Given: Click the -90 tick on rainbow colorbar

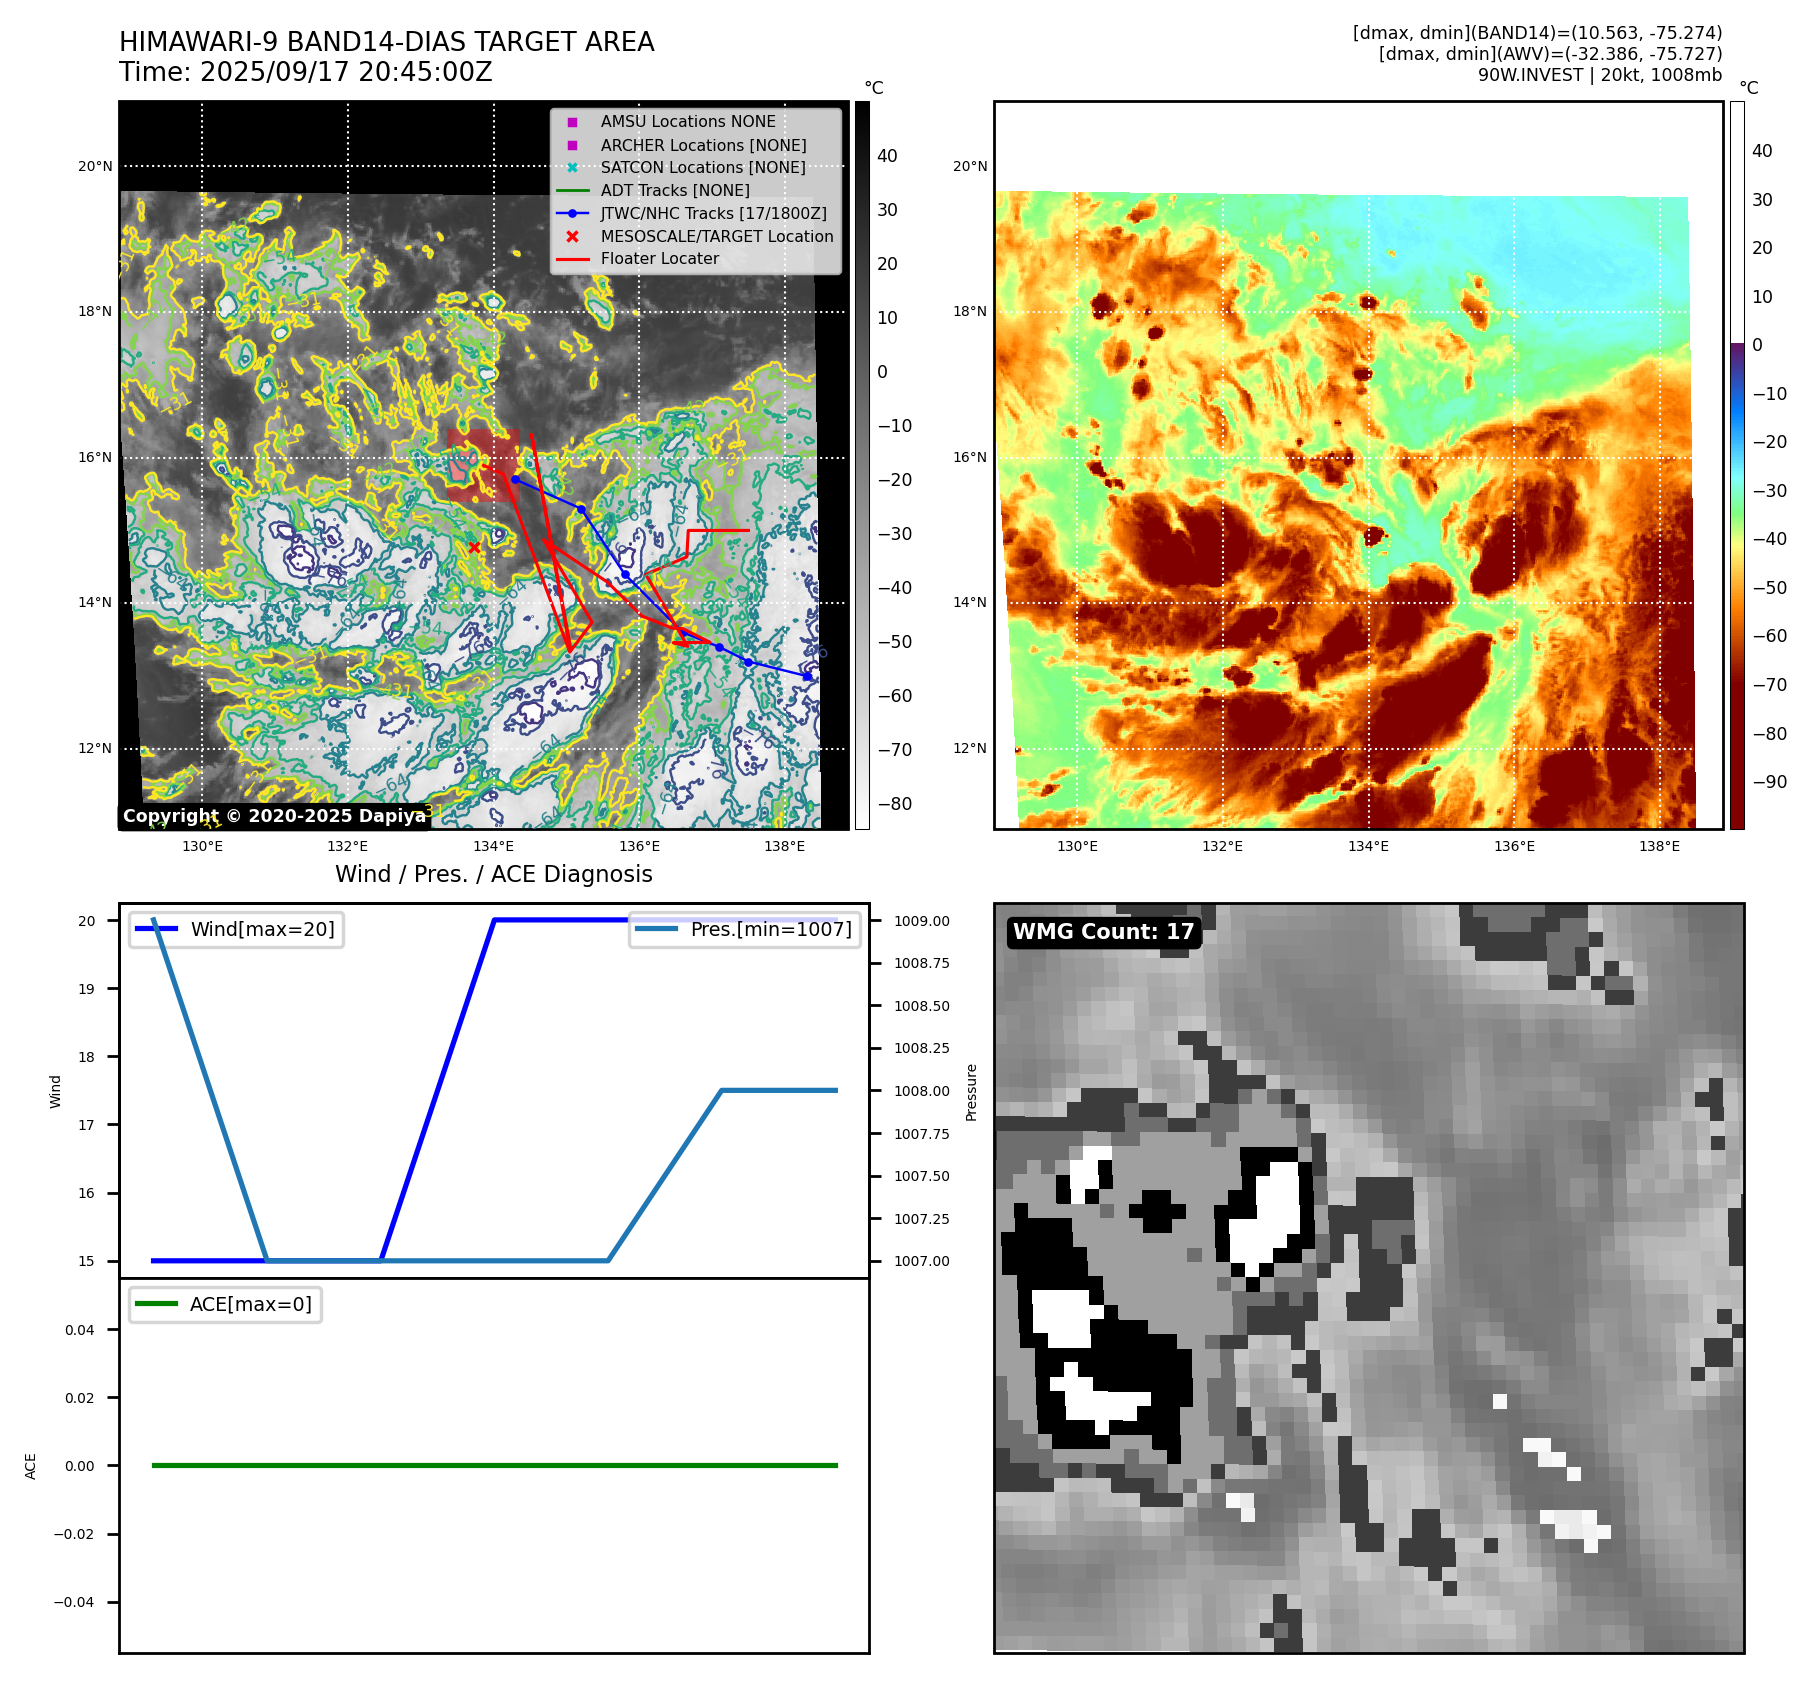Looking at the screenshot, I should [1770, 782].
